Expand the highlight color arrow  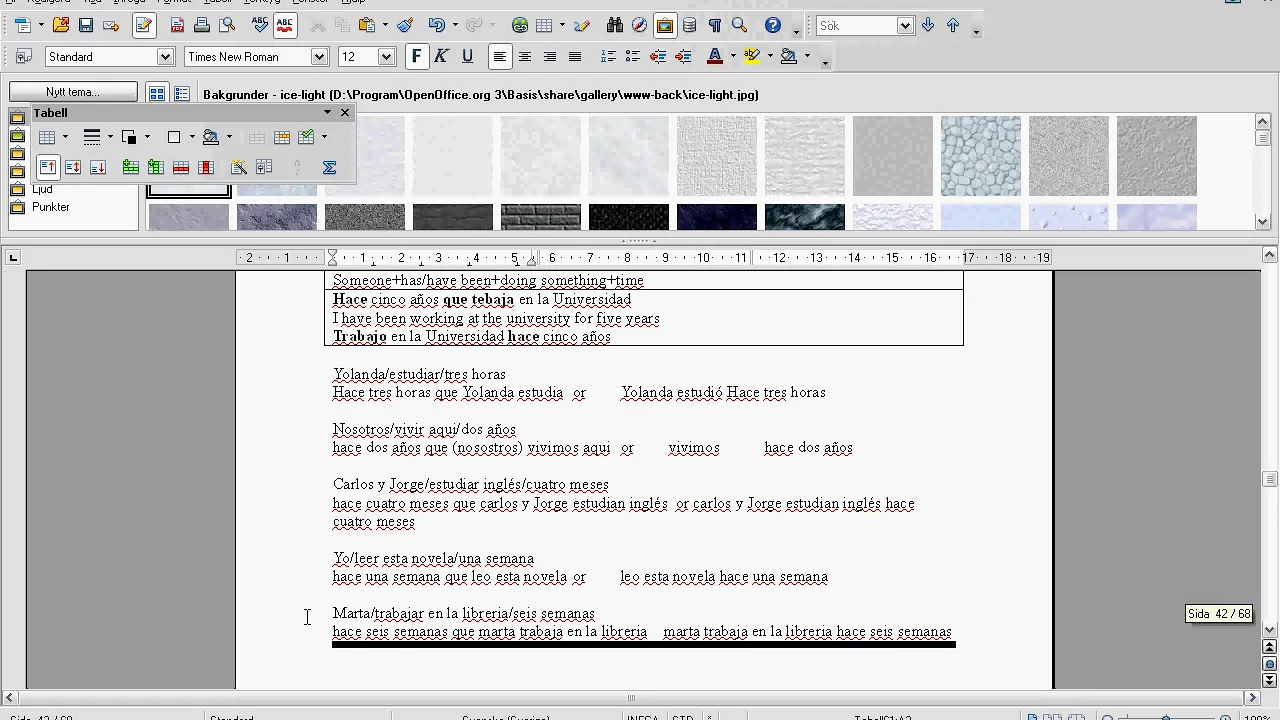[770, 57]
